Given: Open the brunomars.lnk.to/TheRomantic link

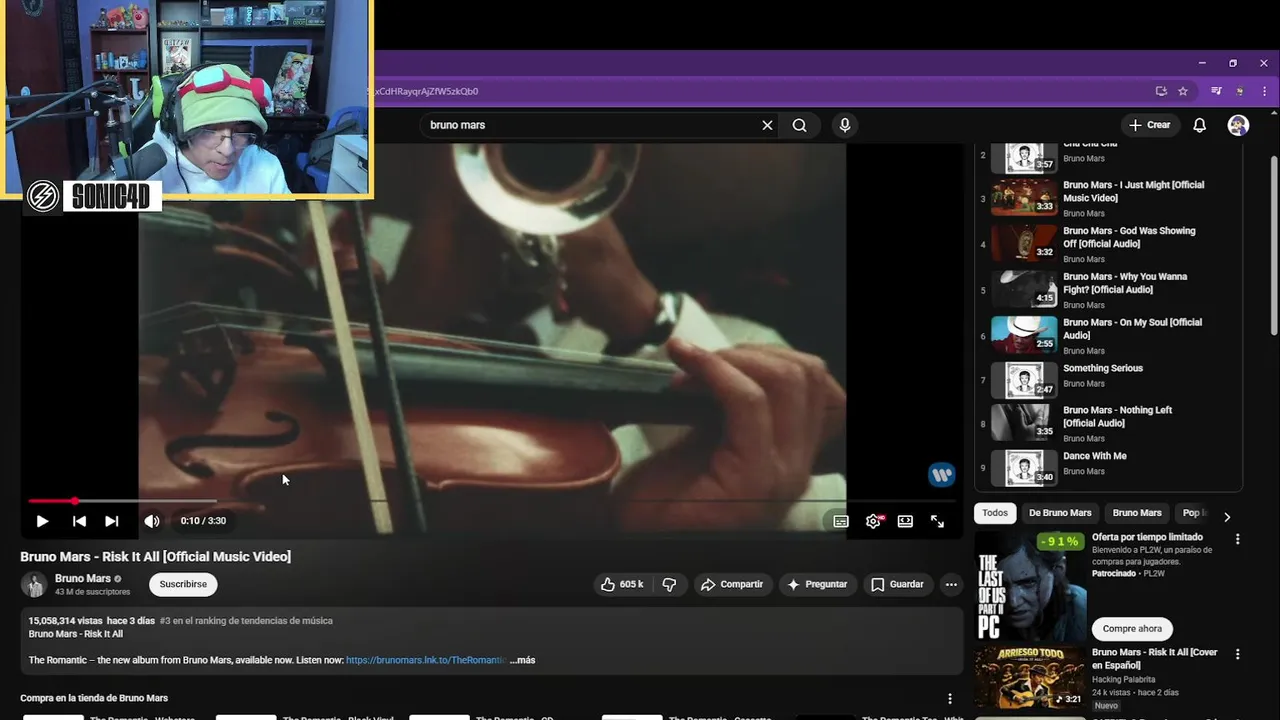Looking at the screenshot, I should (x=426, y=660).
